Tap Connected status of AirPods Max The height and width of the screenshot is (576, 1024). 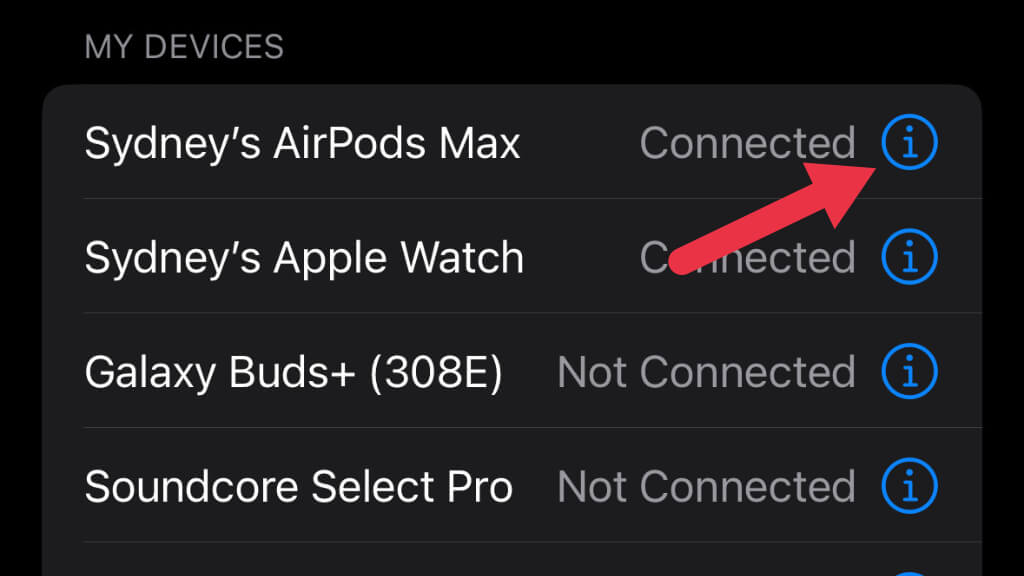point(748,143)
